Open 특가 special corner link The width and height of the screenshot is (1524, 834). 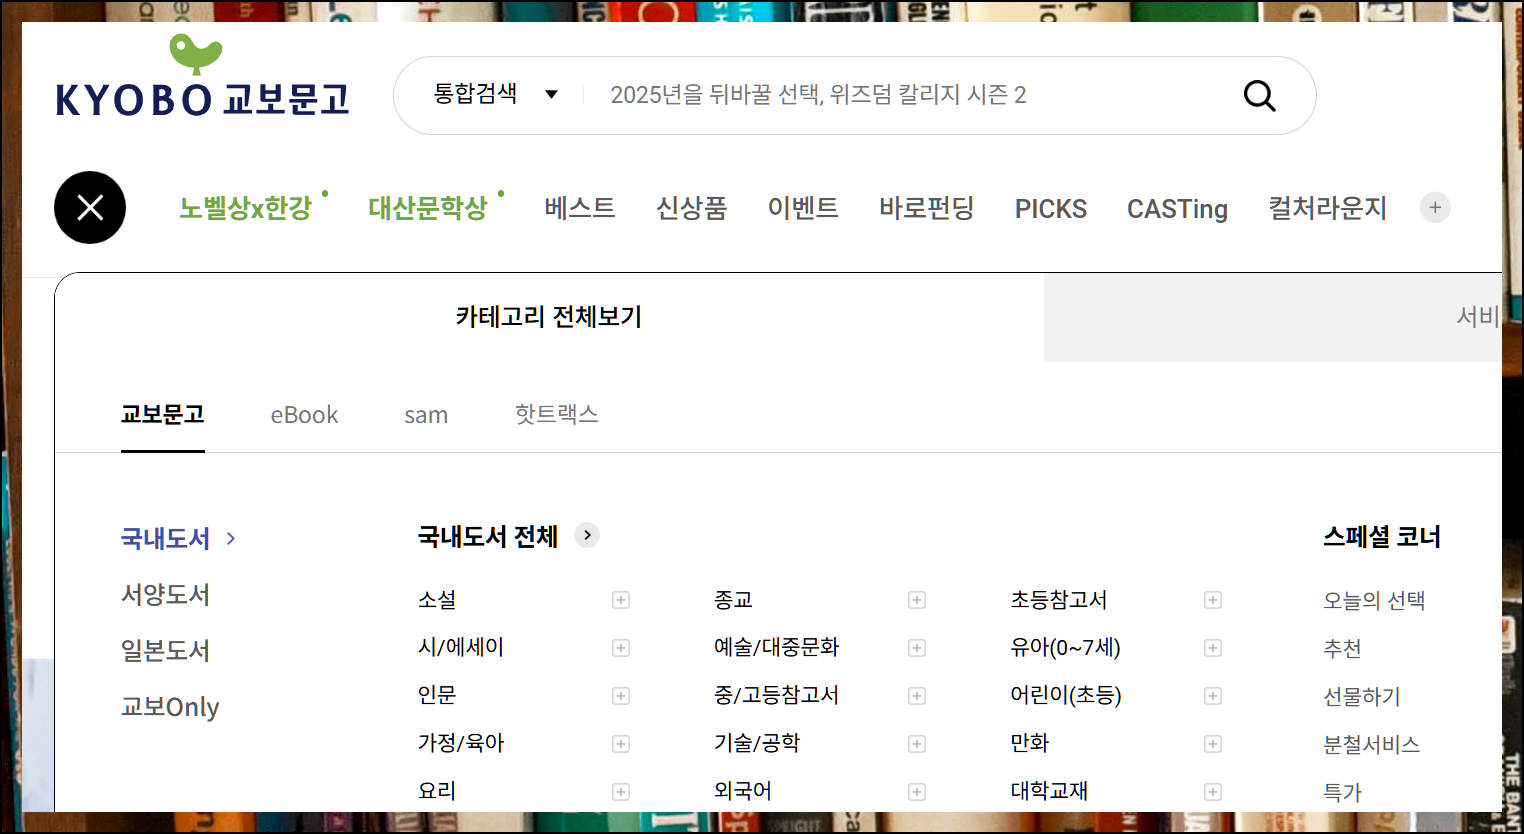1342,792
